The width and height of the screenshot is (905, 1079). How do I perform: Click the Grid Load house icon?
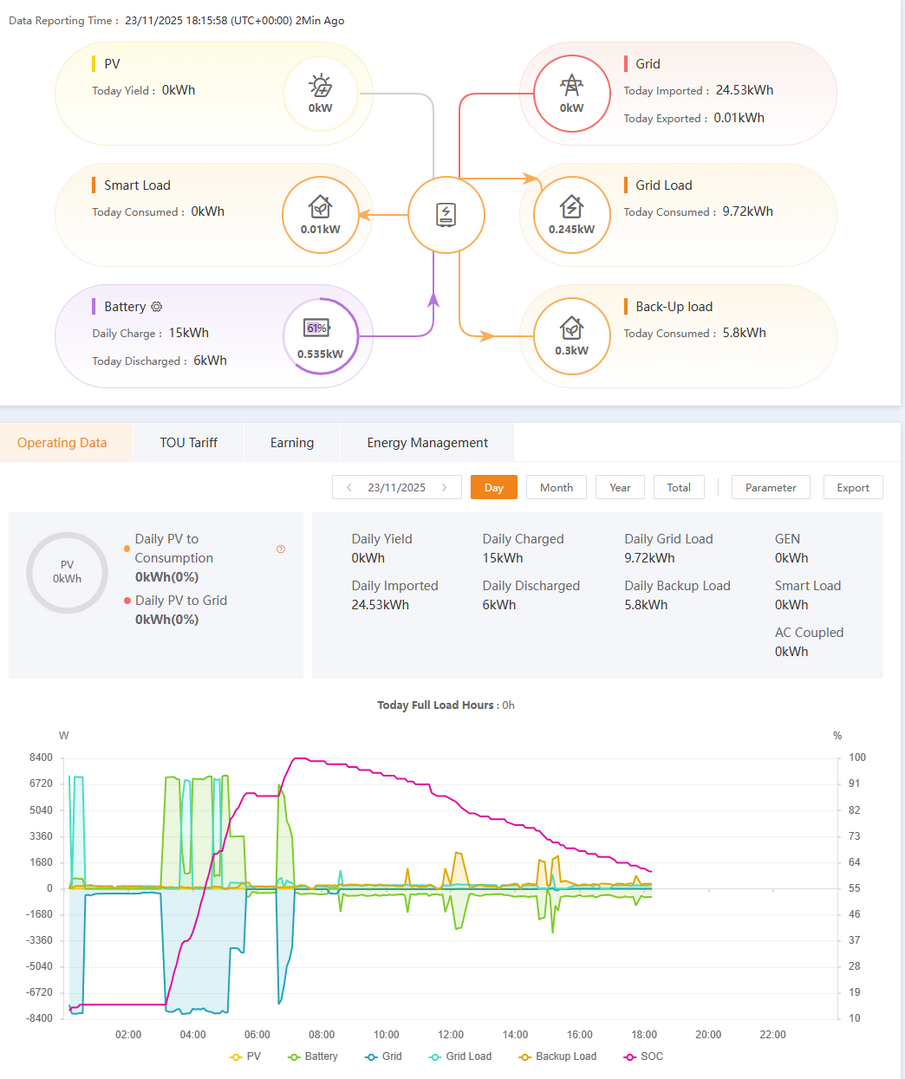point(571,207)
